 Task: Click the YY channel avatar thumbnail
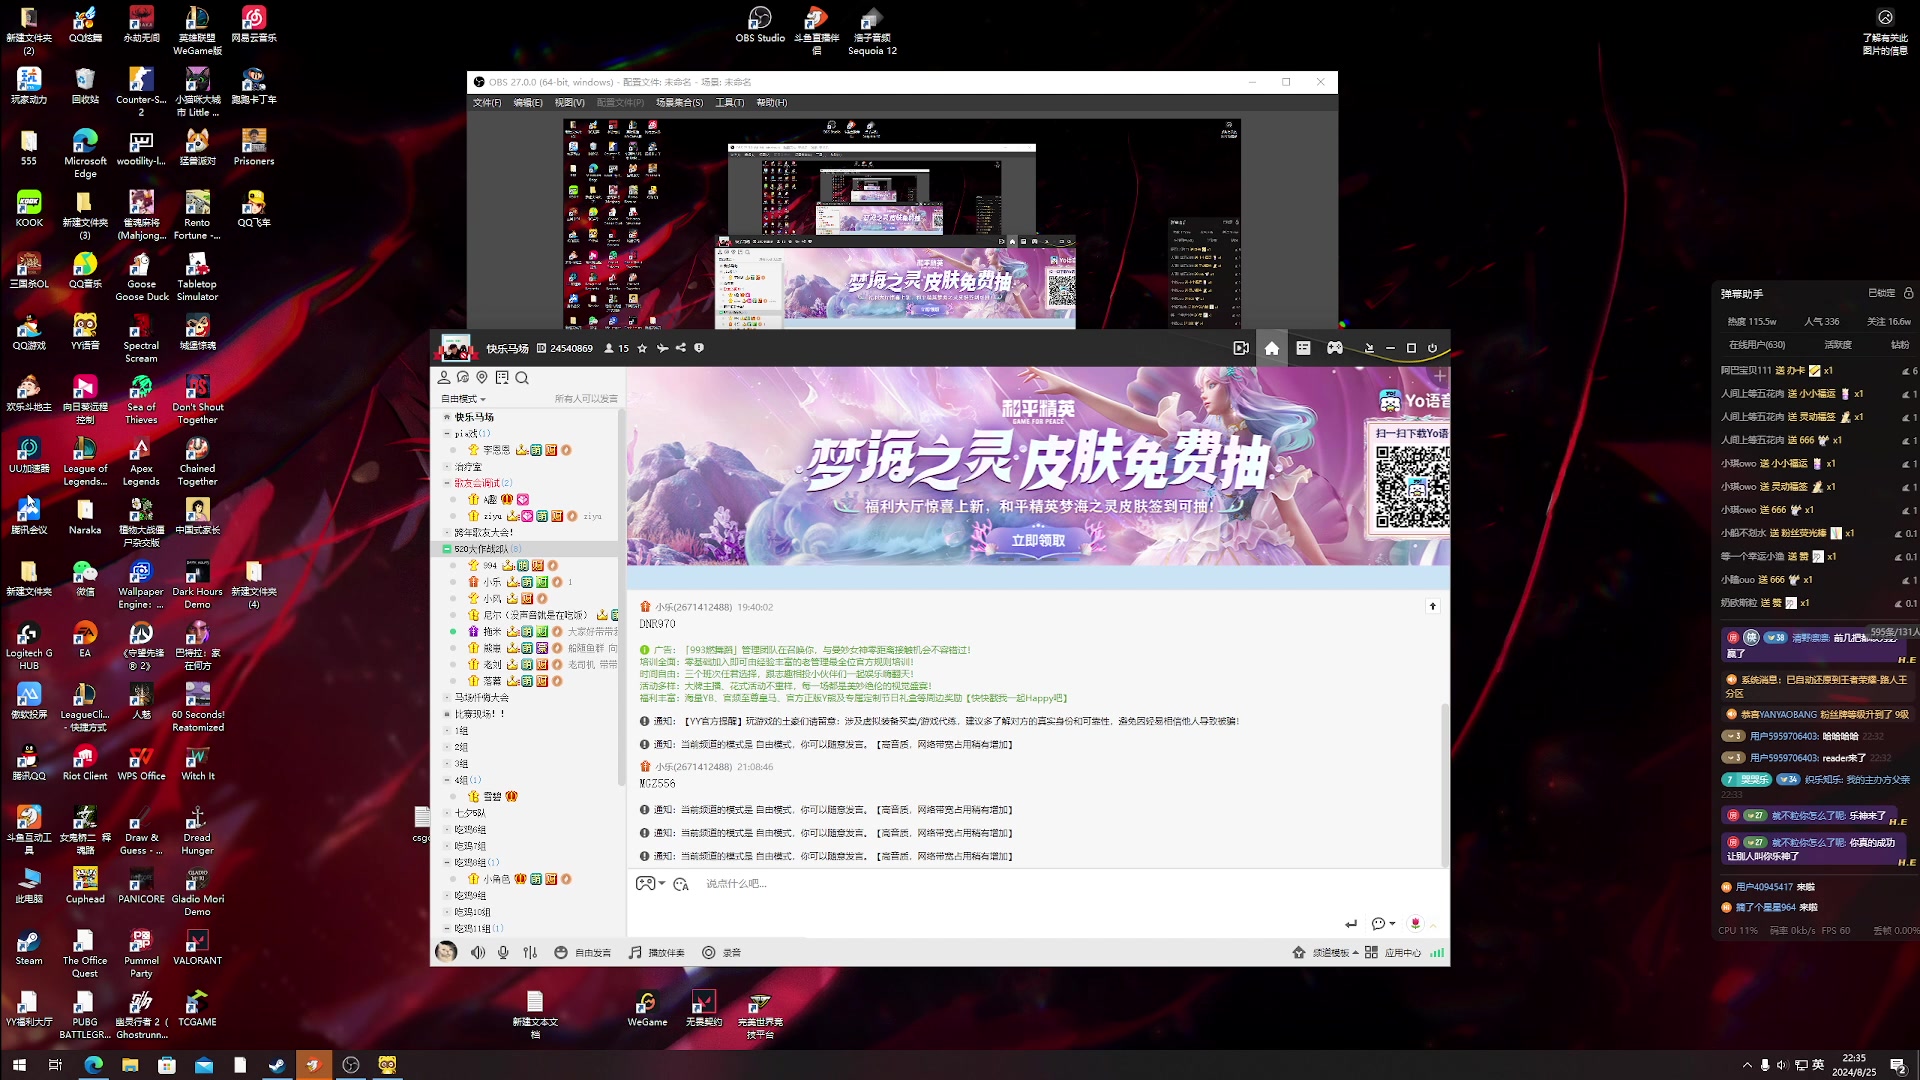coord(455,348)
